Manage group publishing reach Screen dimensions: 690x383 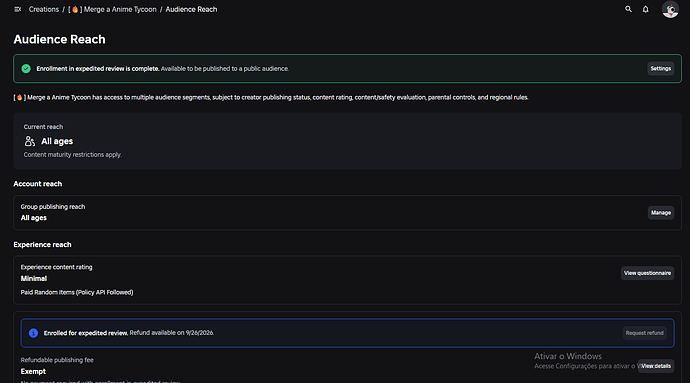tap(661, 213)
